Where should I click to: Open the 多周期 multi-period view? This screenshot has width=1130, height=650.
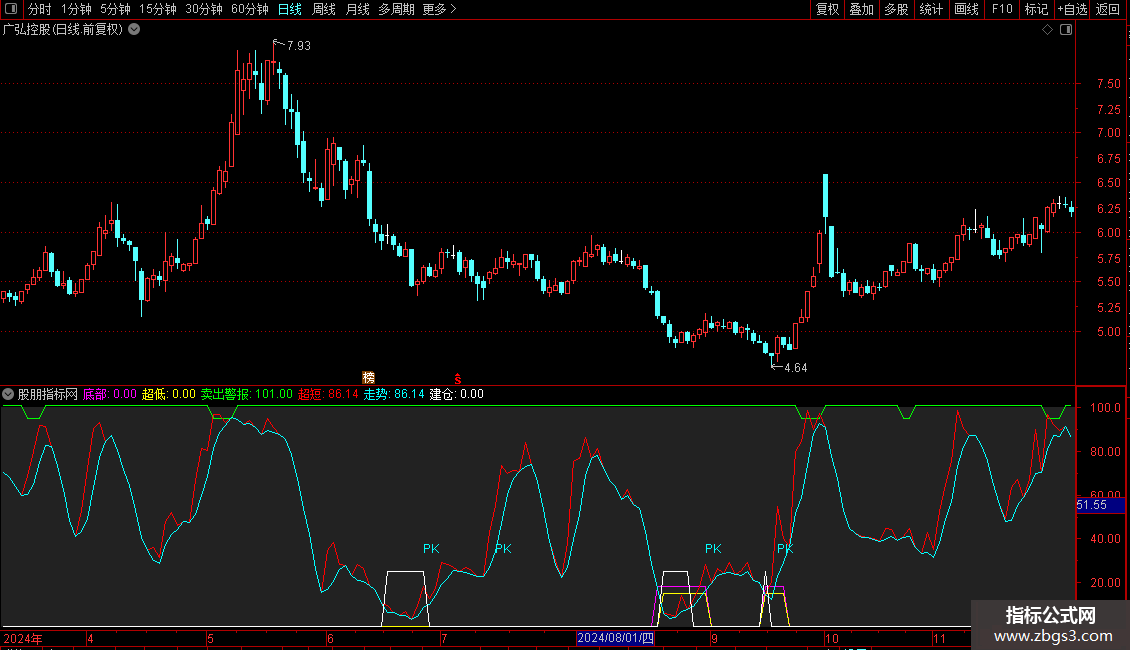396,9
